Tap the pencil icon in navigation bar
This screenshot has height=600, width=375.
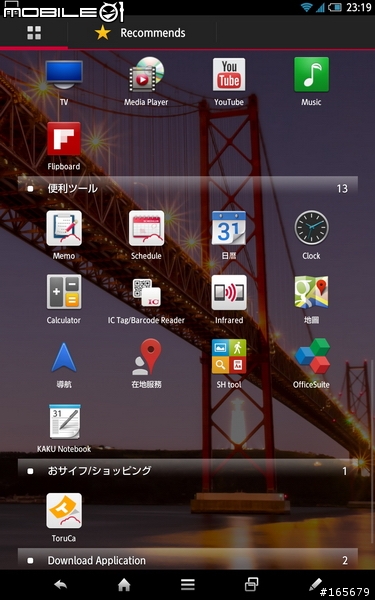click(x=315, y=584)
